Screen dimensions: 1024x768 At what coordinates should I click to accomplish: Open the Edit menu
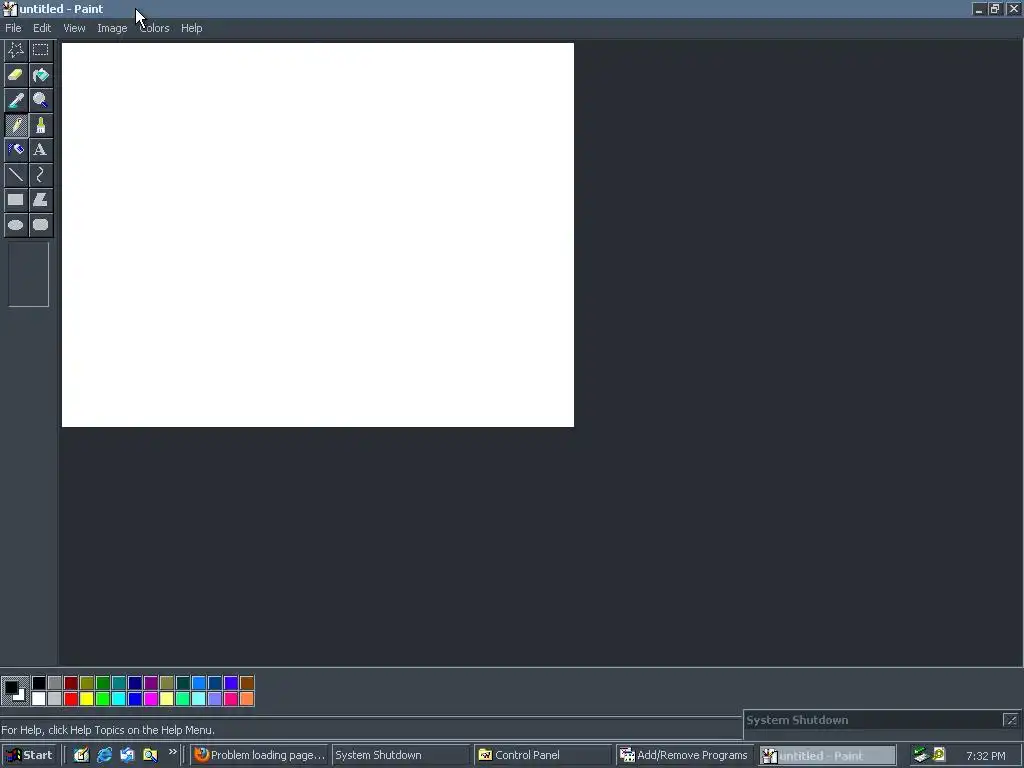pyautogui.click(x=42, y=28)
